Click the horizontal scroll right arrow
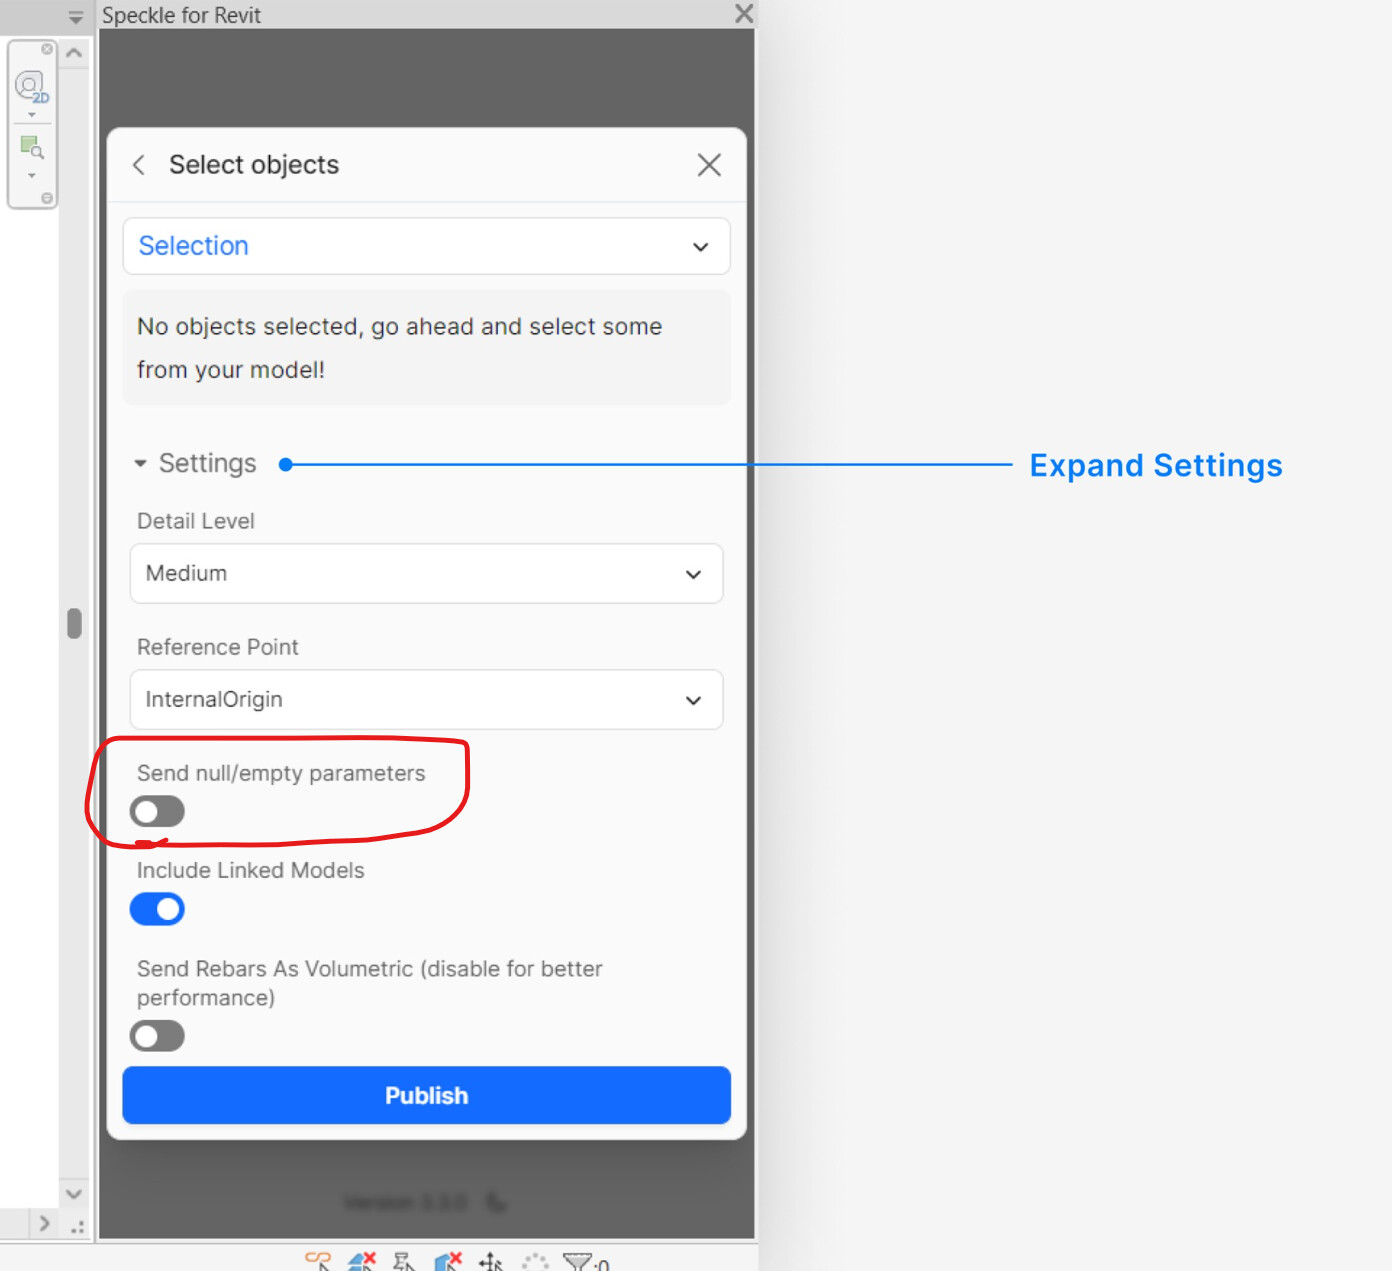The height and width of the screenshot is (1271, 1392). [x=44, y=1223]
